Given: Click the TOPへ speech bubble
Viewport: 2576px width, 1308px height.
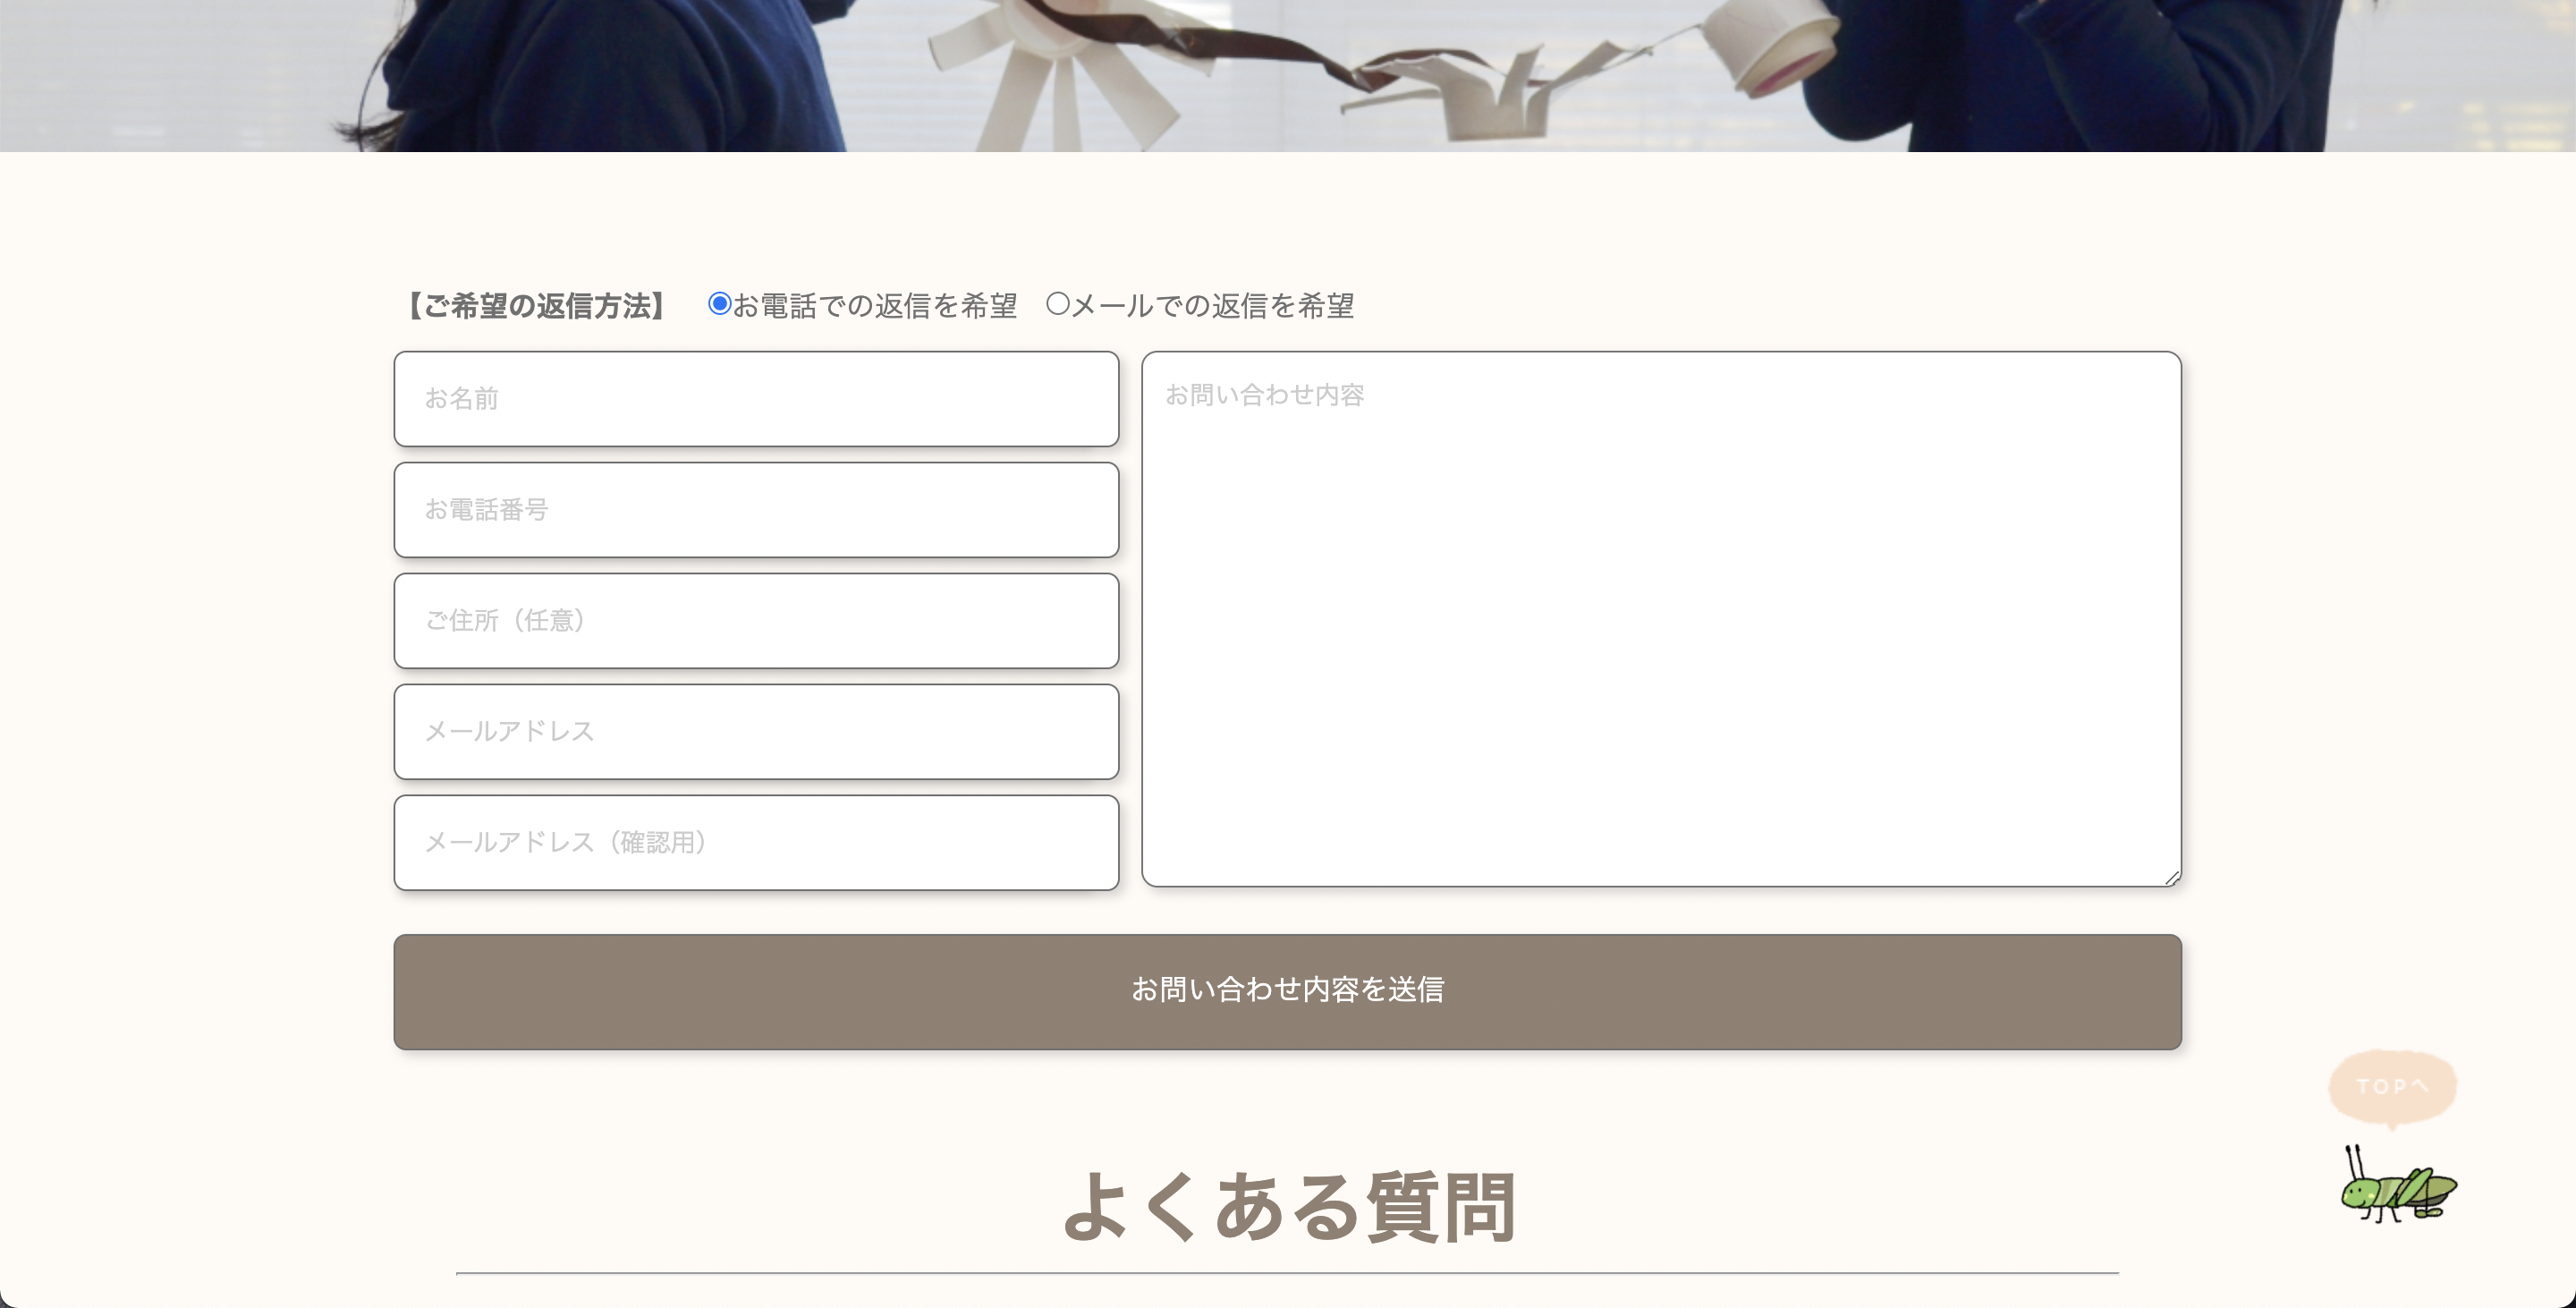Looking at the screenshot, I should [x=2392, y=1088].
